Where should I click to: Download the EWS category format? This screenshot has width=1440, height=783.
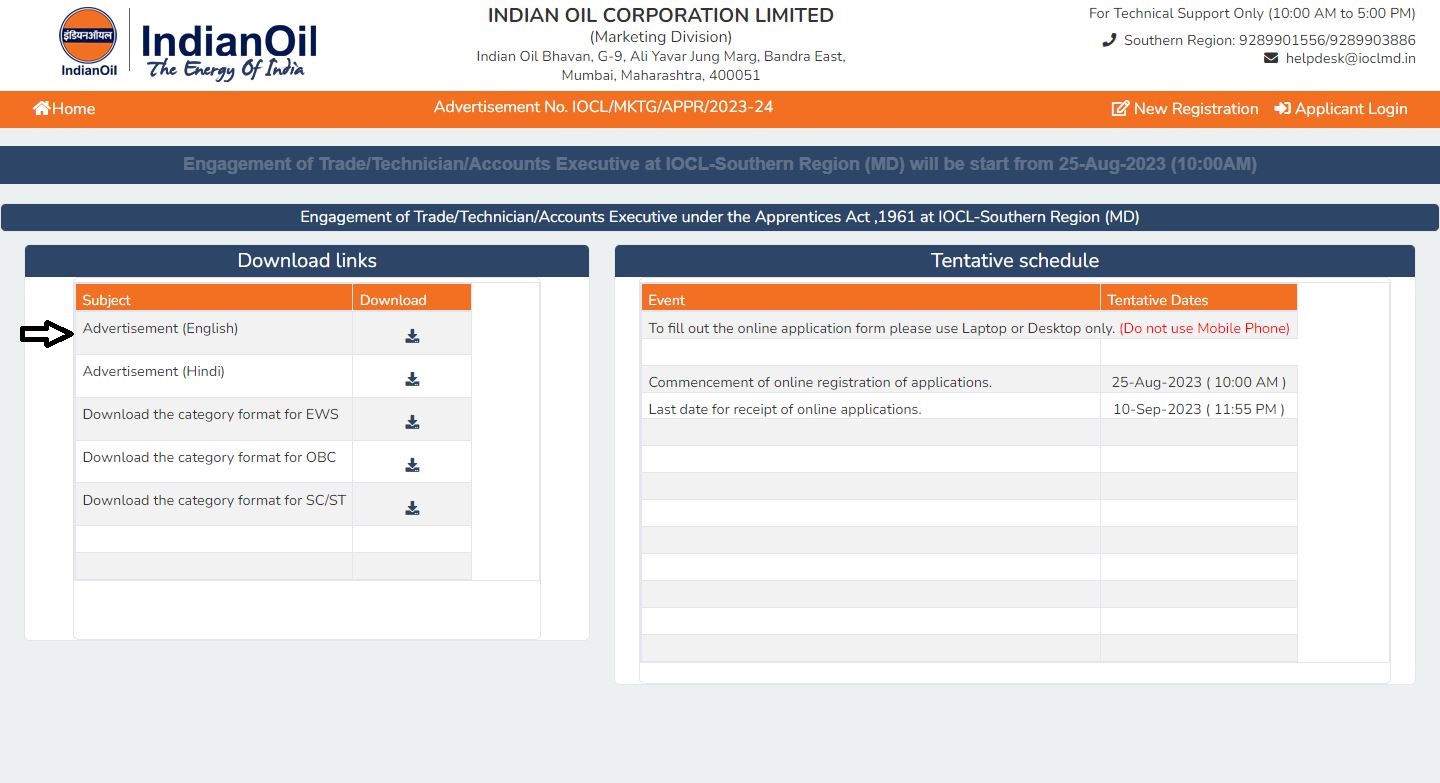coord(412,422)
